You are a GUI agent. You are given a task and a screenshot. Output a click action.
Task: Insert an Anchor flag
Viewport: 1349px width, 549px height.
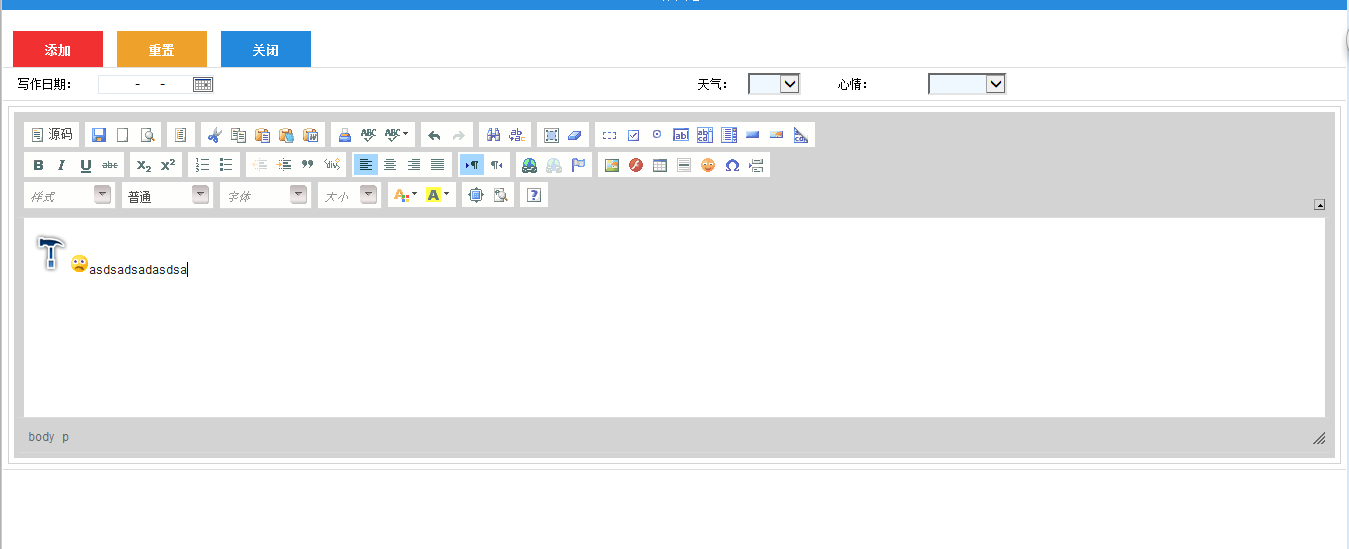click(x=578, y=165)
